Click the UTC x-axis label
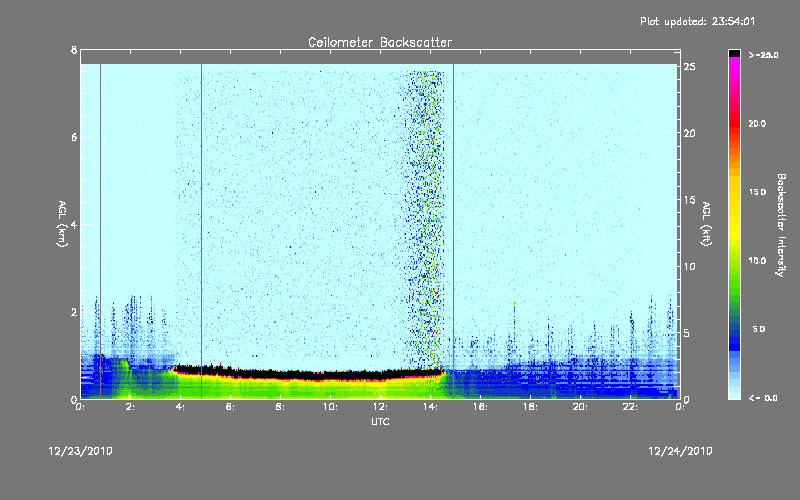Image resolution: width=800 pixels, height=500 pixels. [380, 421]
